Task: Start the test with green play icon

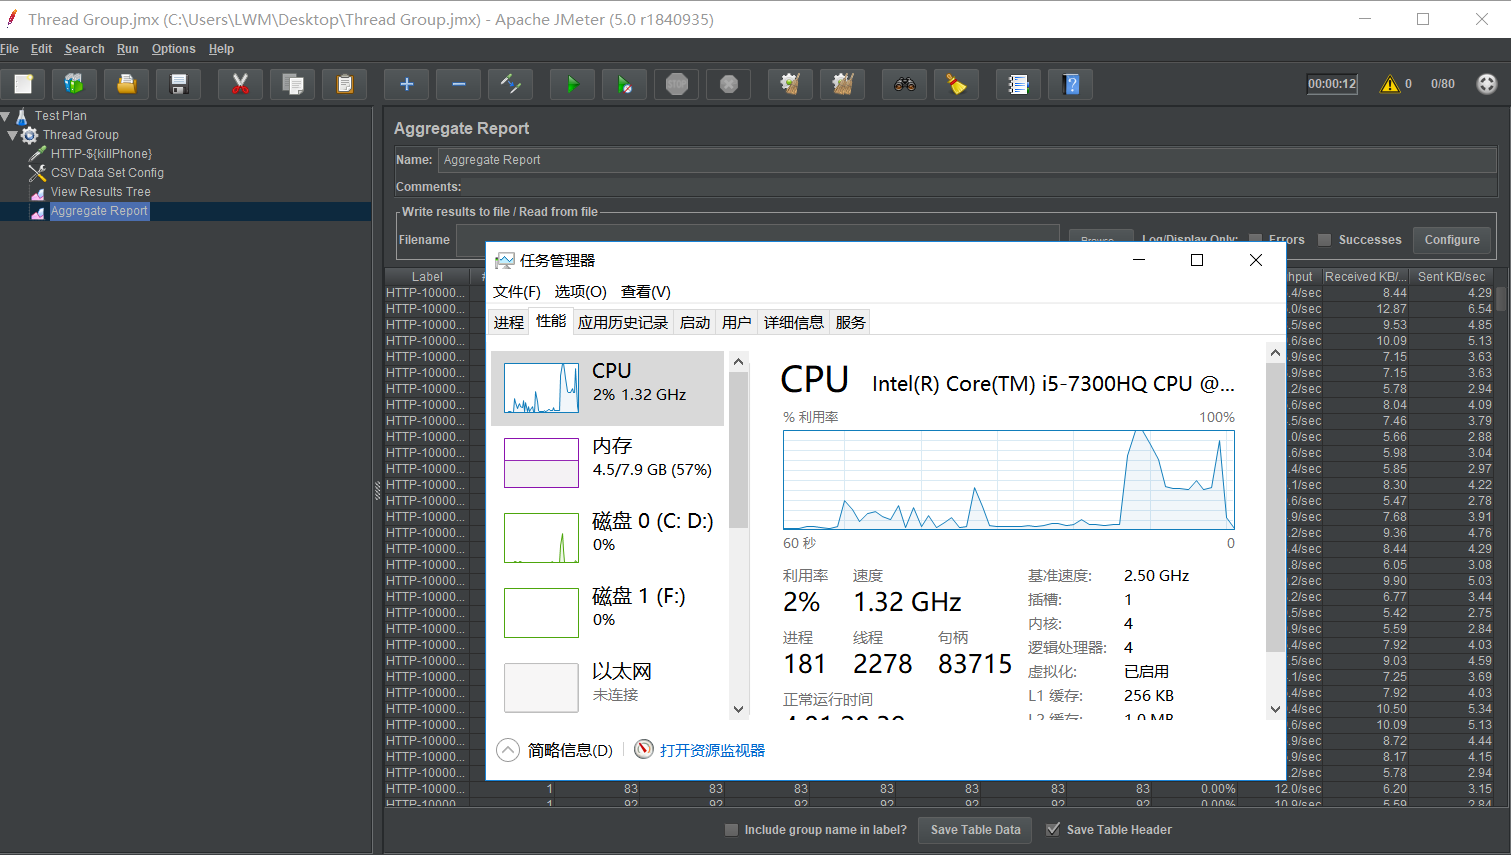Action: click(573, 84)
